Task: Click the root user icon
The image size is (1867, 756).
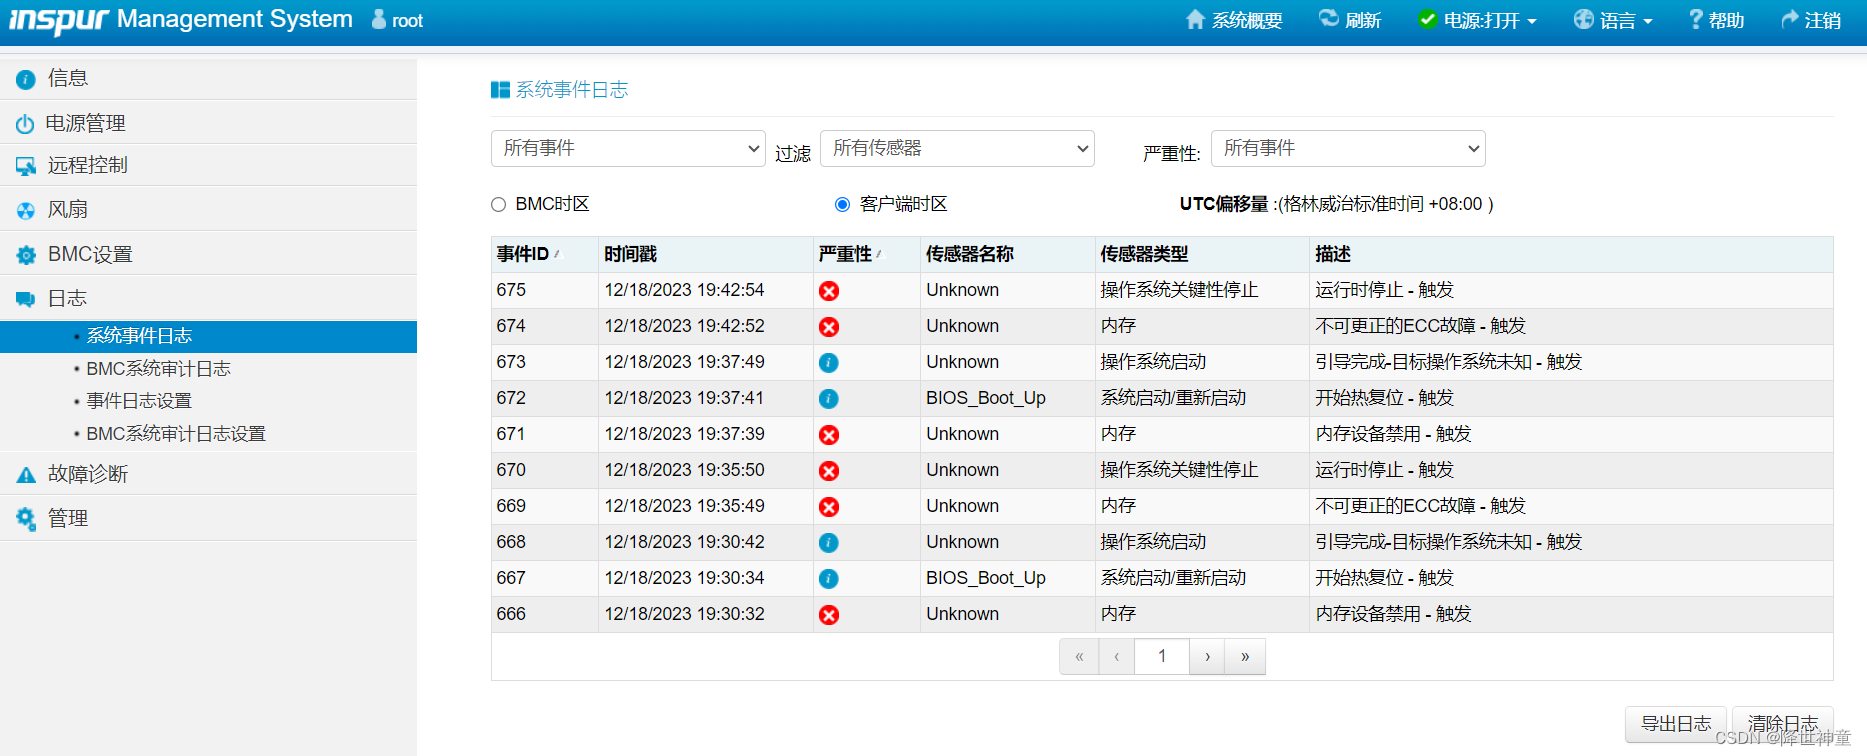Action: [379, 19]
